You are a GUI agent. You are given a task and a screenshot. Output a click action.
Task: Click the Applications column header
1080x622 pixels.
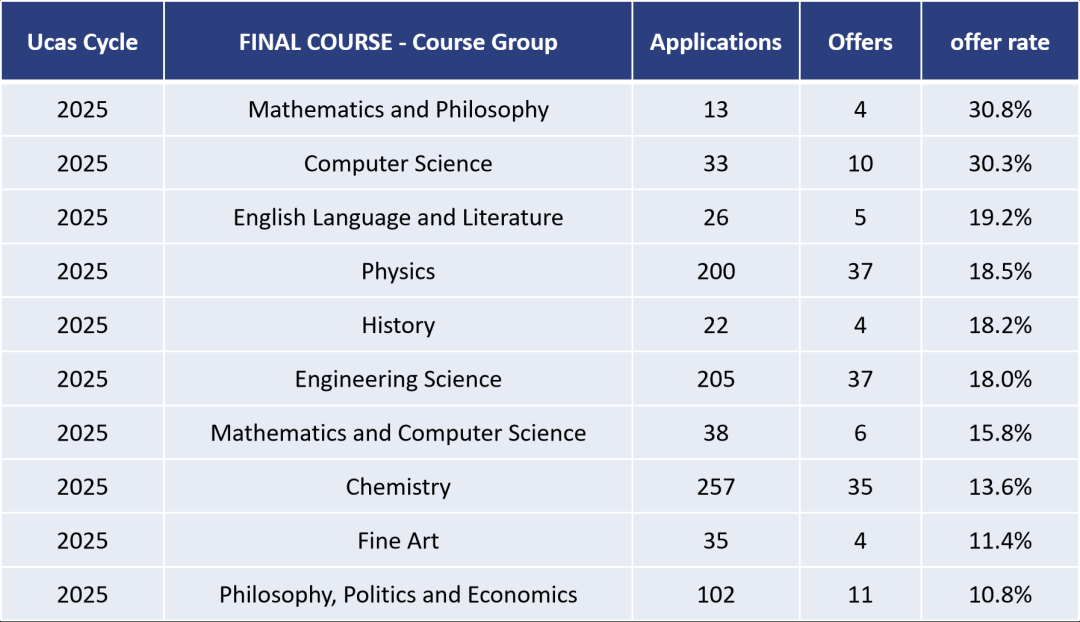pos(716,42)
